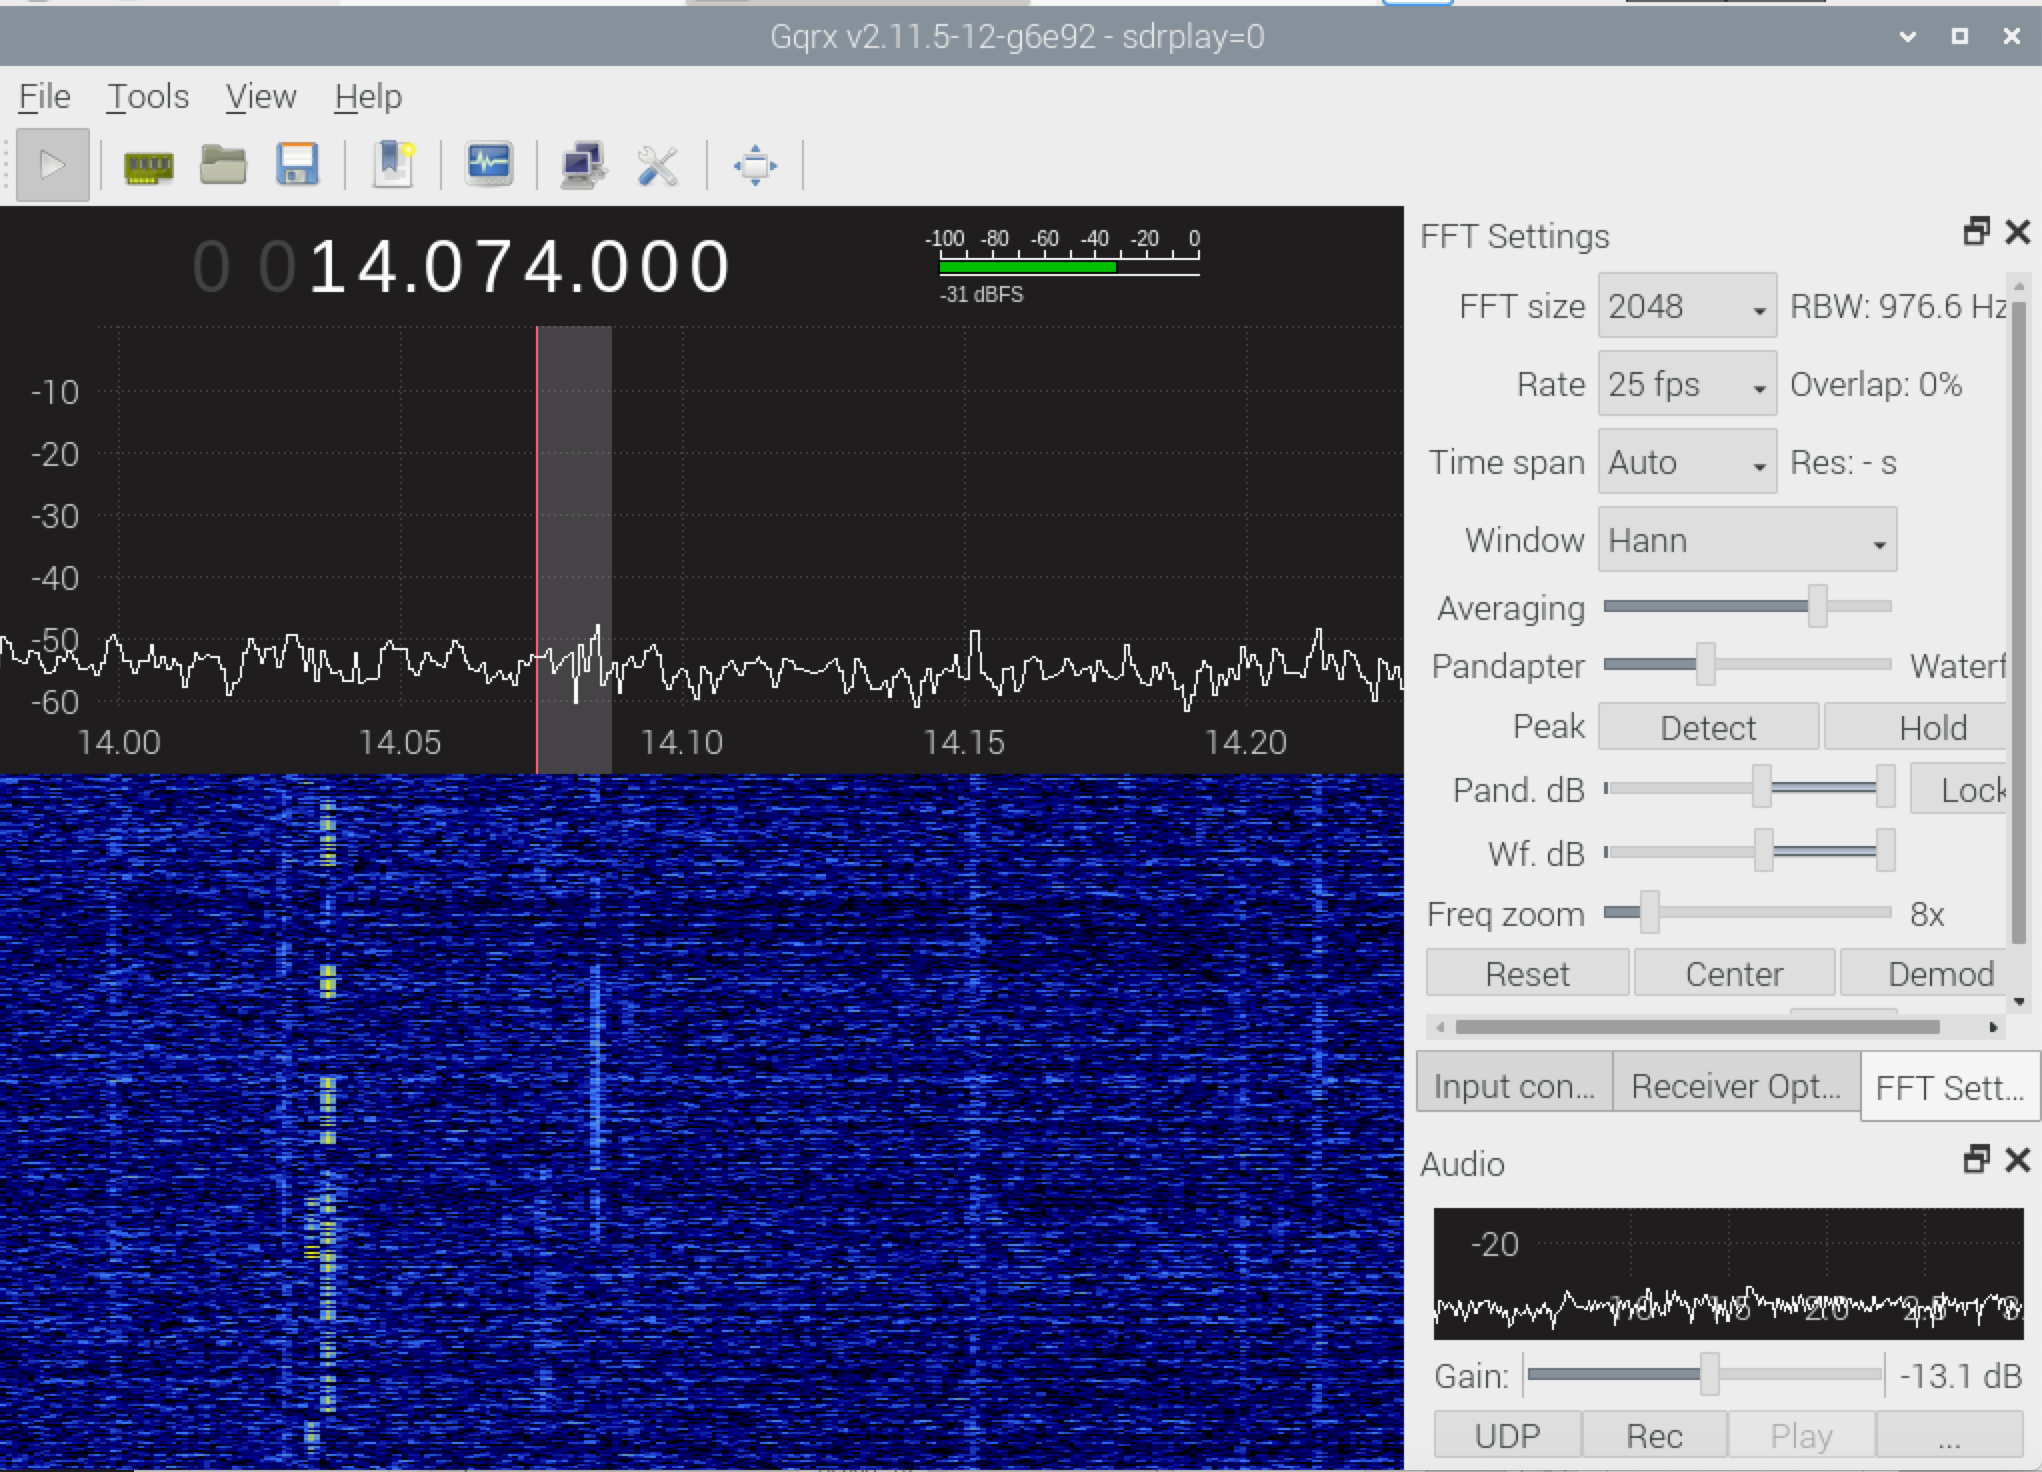Start DSP processing with the play icon
Viewport: 2042px width, 1472px height.
[52, 164]
